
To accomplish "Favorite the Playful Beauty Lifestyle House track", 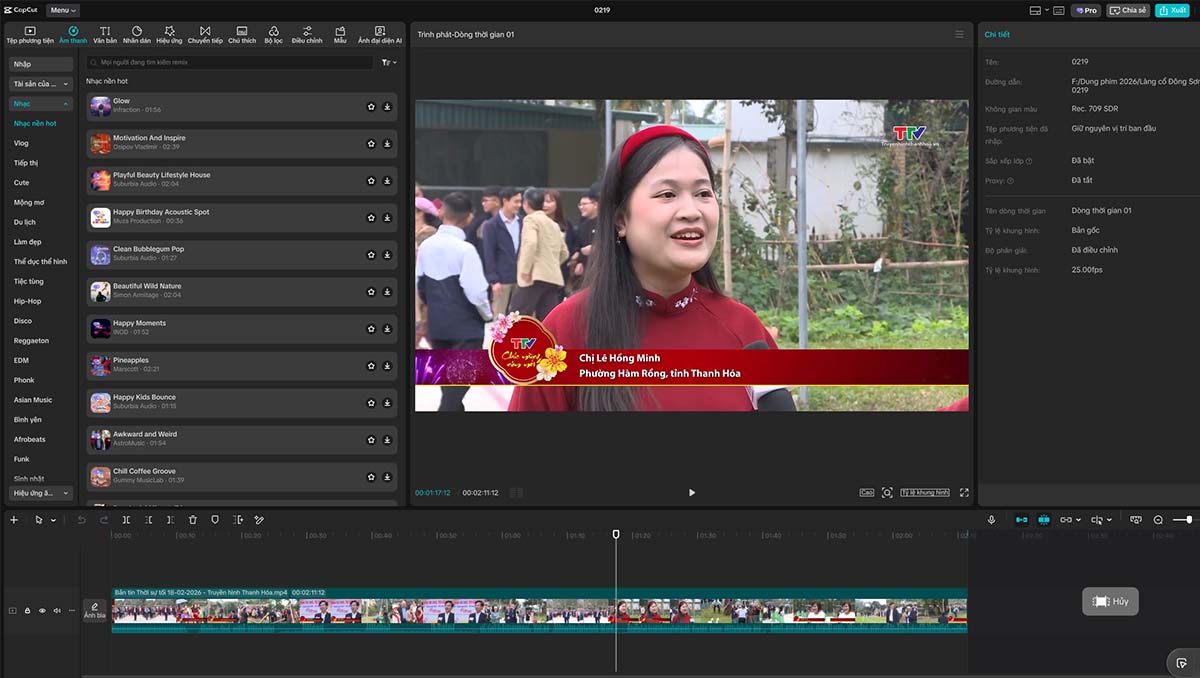I will coord(371,180).
